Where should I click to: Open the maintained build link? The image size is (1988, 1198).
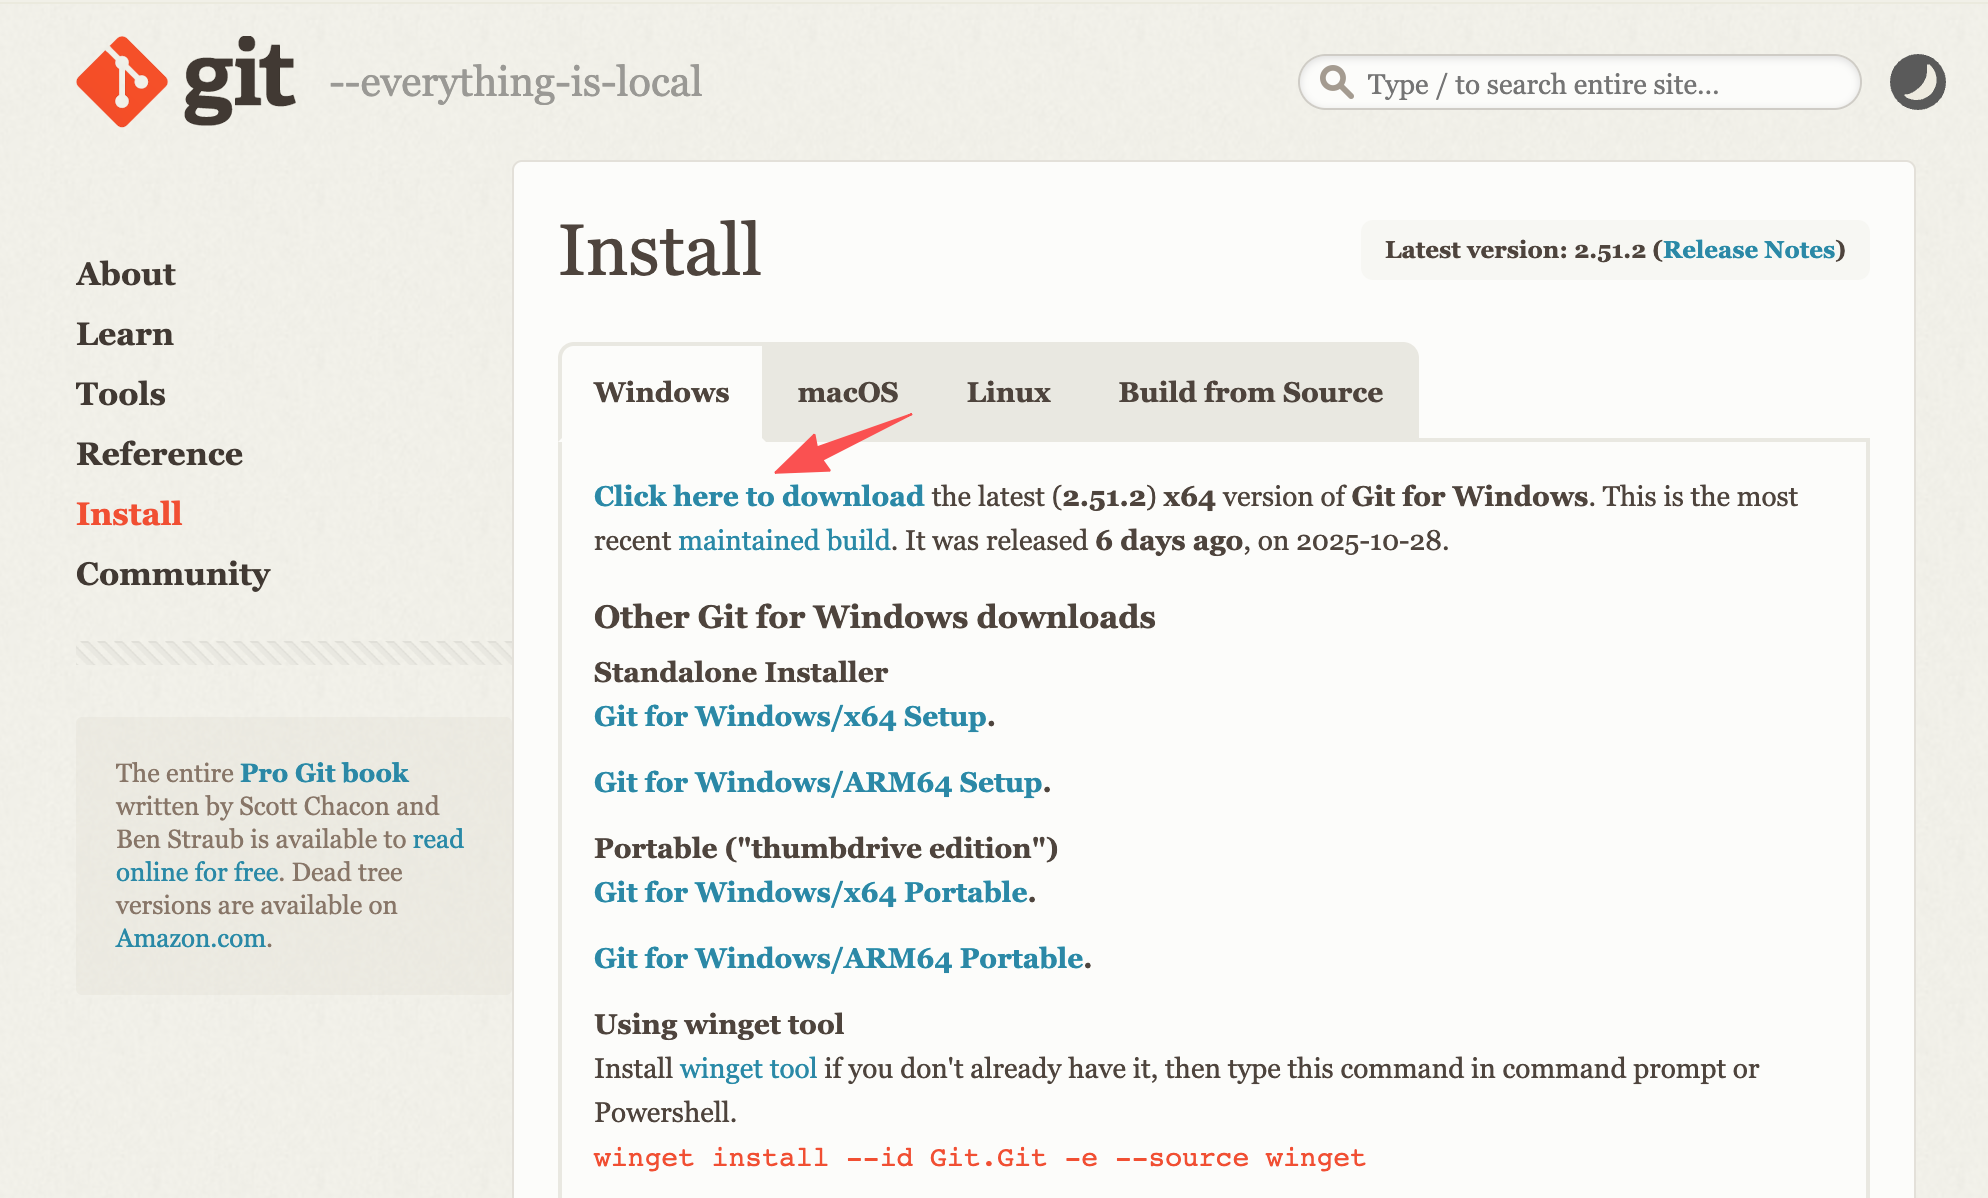(784, 540)
